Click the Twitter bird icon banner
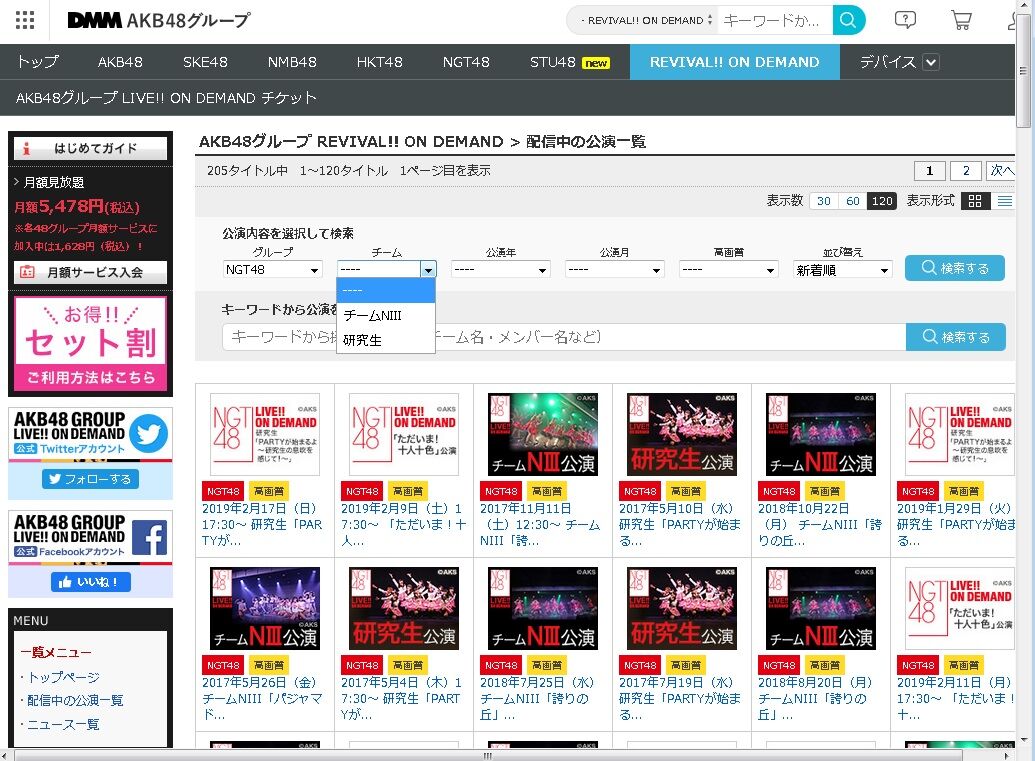The image size is (1035, 761). point(90,433)
